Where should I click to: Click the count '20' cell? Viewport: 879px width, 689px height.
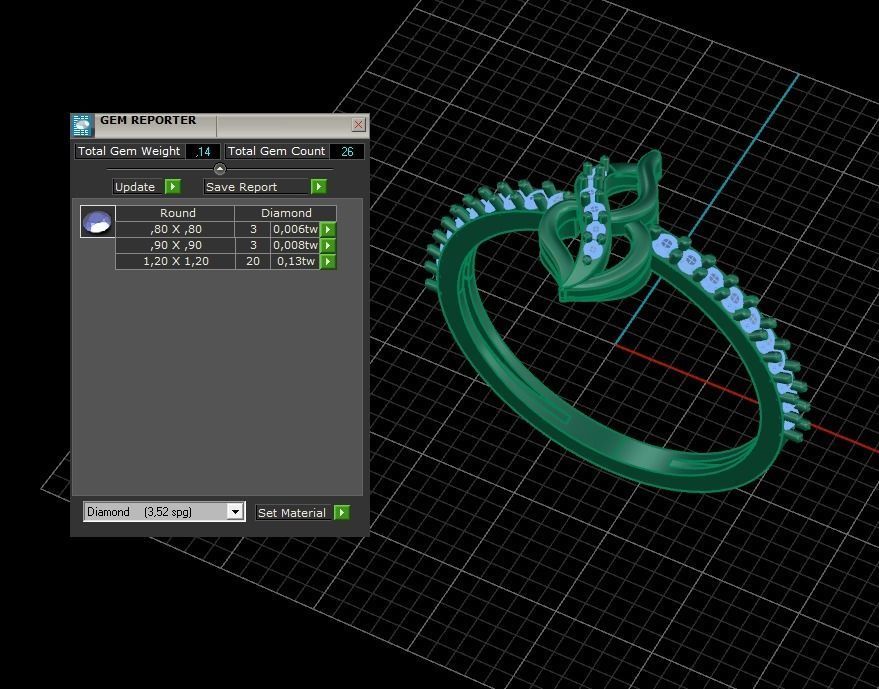point(253,261)
